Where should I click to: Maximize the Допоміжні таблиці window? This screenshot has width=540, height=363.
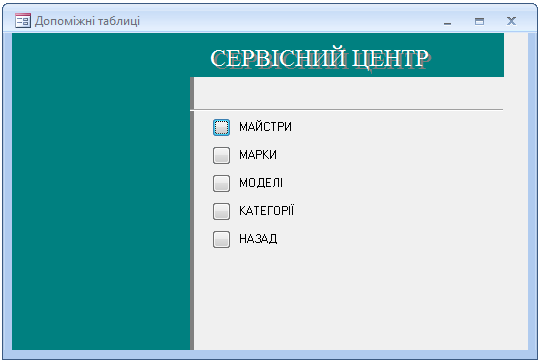(479, 21)
